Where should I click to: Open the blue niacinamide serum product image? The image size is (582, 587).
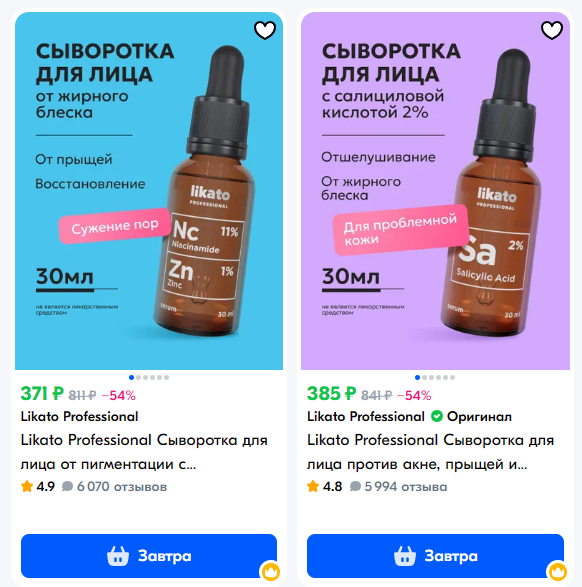point(149,191)
